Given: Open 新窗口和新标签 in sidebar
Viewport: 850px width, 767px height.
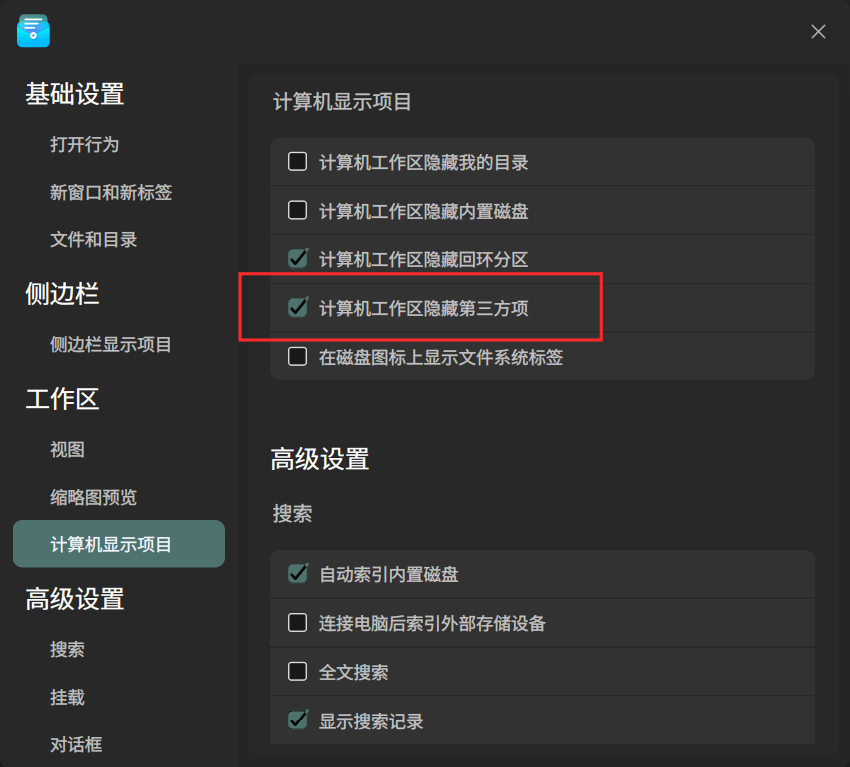Looking at the screenshot, I should point(111,192).
